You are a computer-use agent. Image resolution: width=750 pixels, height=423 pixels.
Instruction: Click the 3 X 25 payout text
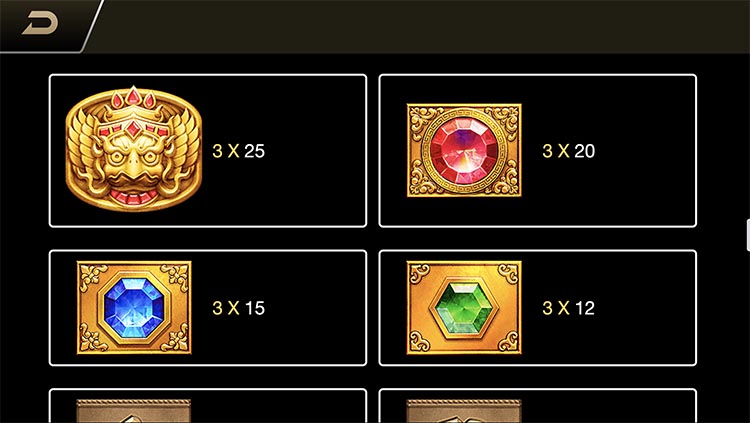point(238,151)
